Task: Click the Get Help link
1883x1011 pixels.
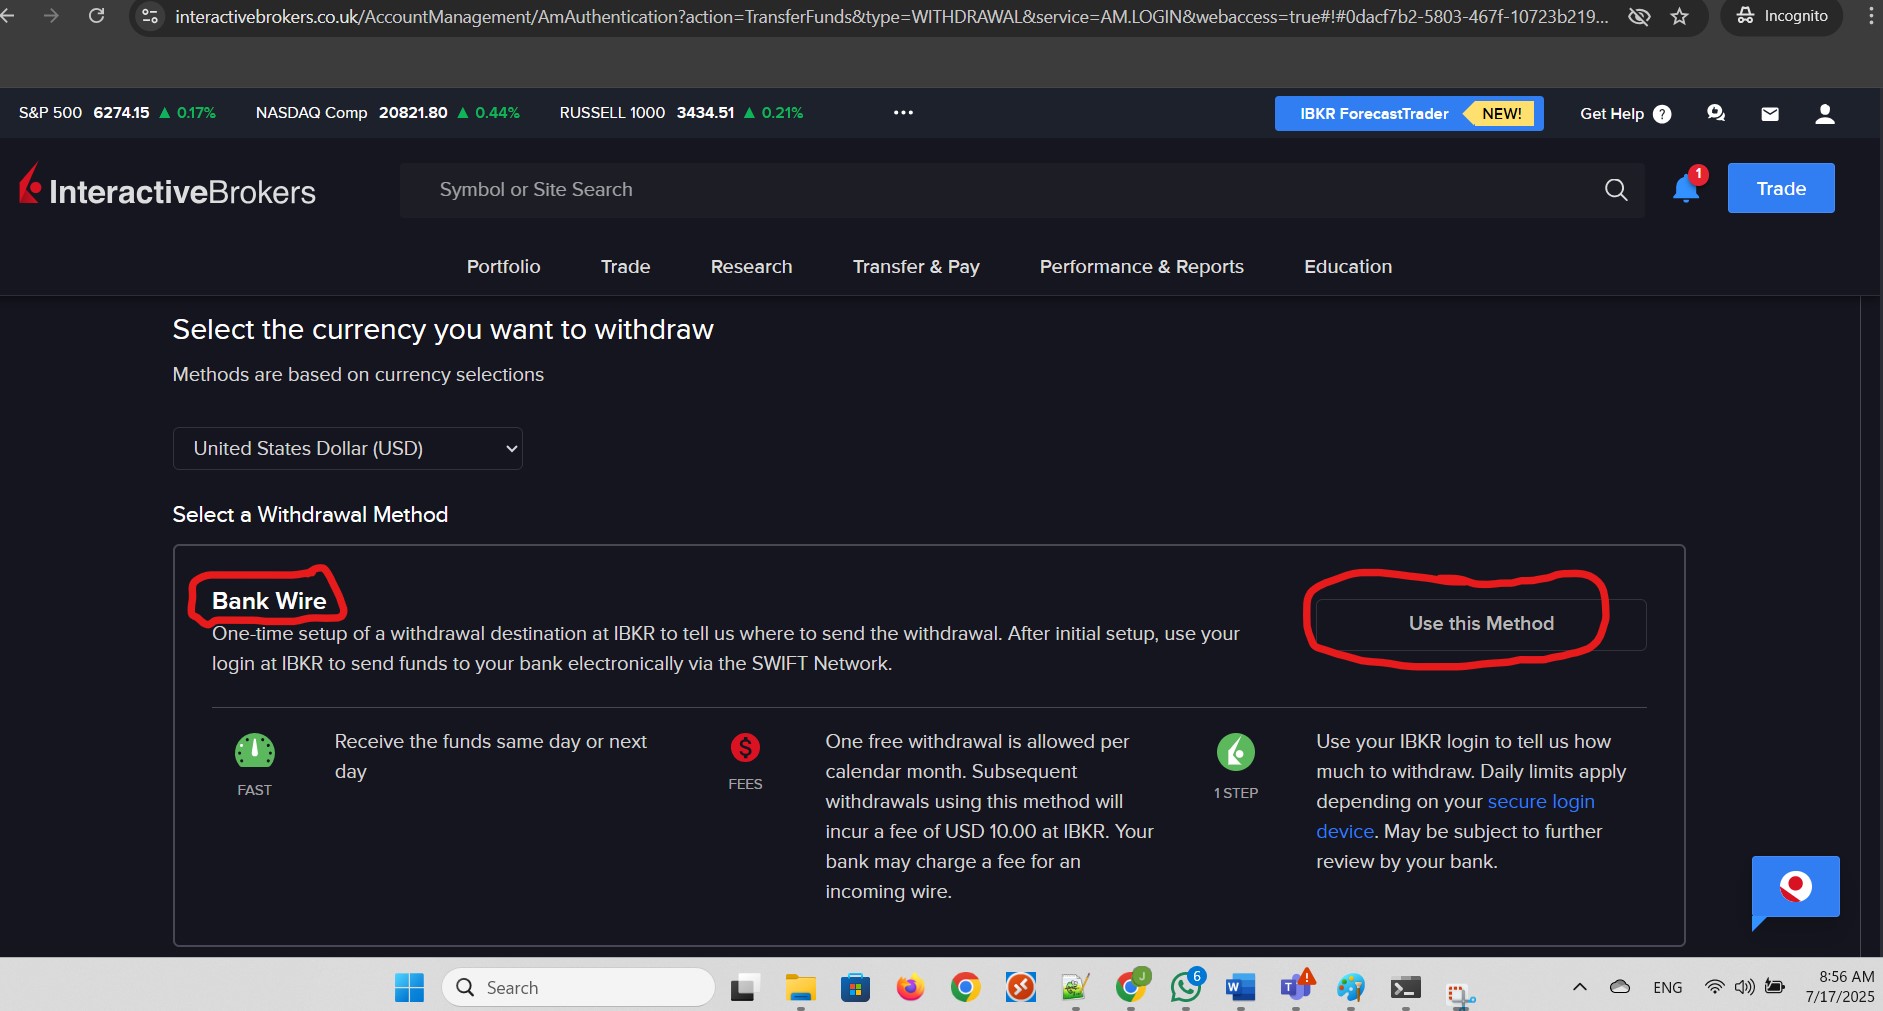Action: (x=1612, y=114)
